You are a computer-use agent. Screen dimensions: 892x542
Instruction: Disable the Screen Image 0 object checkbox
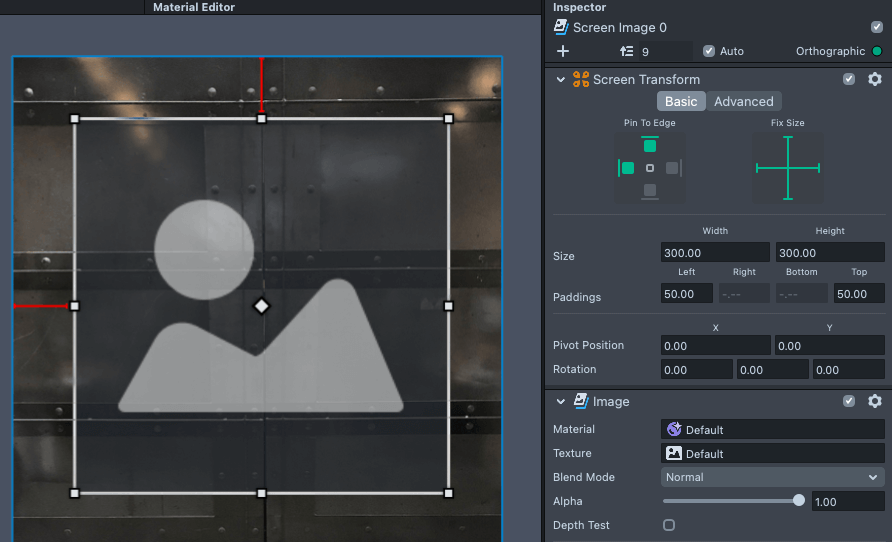pos(877,28)
